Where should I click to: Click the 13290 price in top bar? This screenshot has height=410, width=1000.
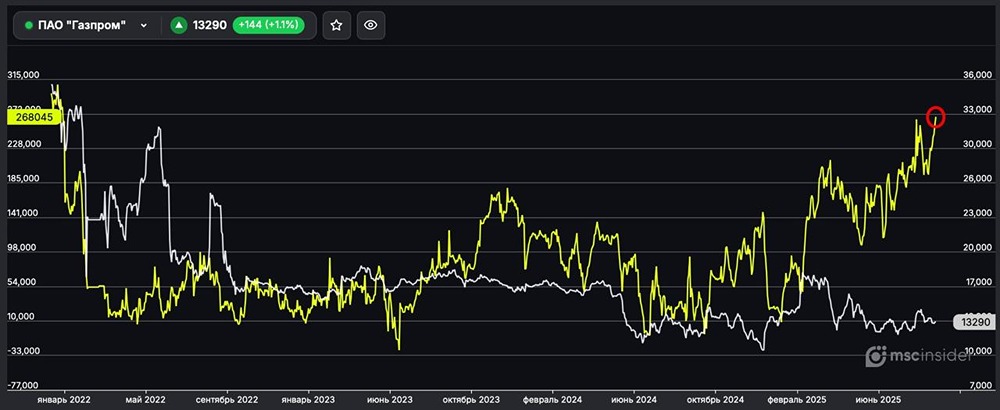(210, 25)
